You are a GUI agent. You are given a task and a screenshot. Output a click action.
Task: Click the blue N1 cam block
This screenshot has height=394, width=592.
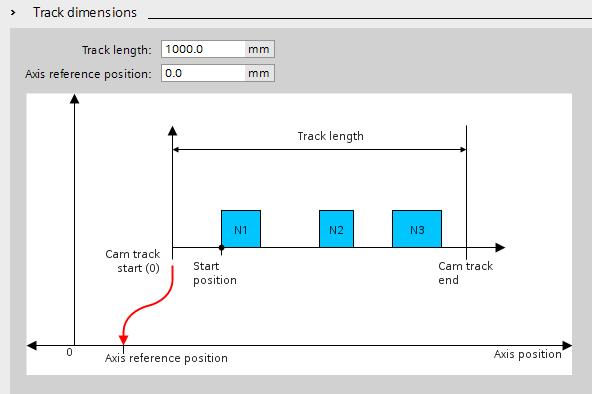(241, 229)
